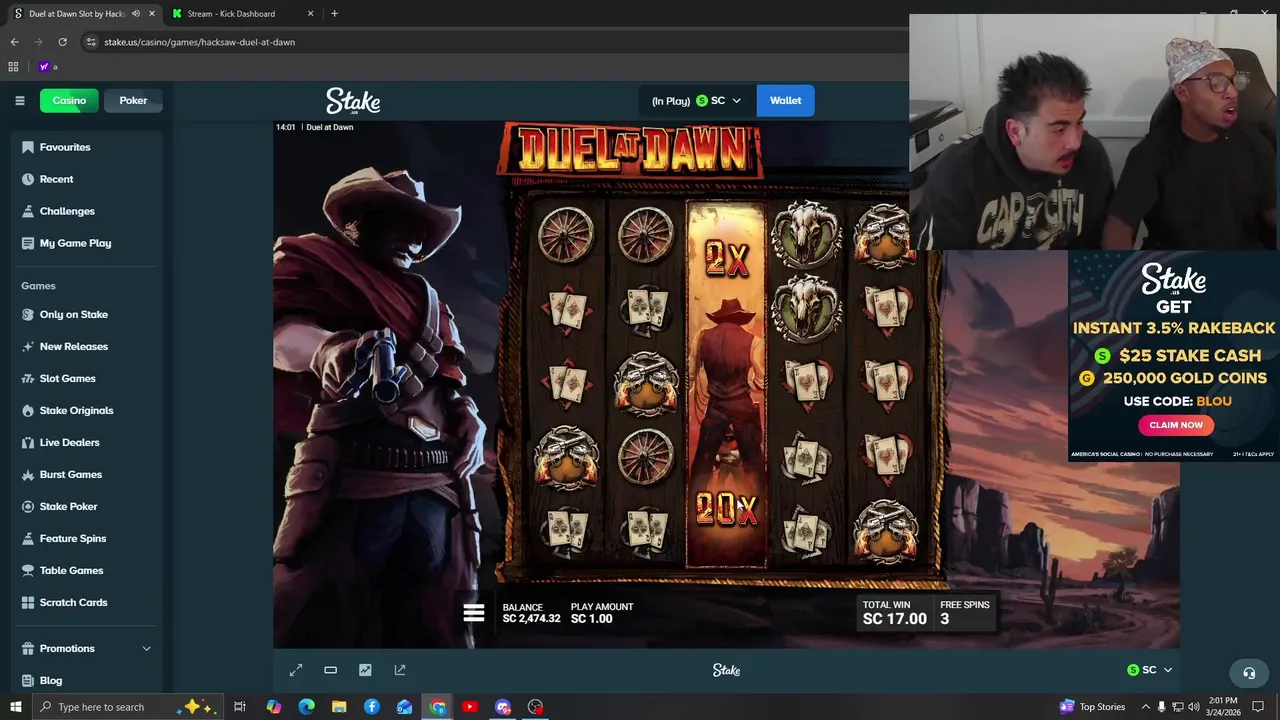Screen dimensions: 1280x720
Task: Open the hamburger sidebar menu
Action: (19, 100)
